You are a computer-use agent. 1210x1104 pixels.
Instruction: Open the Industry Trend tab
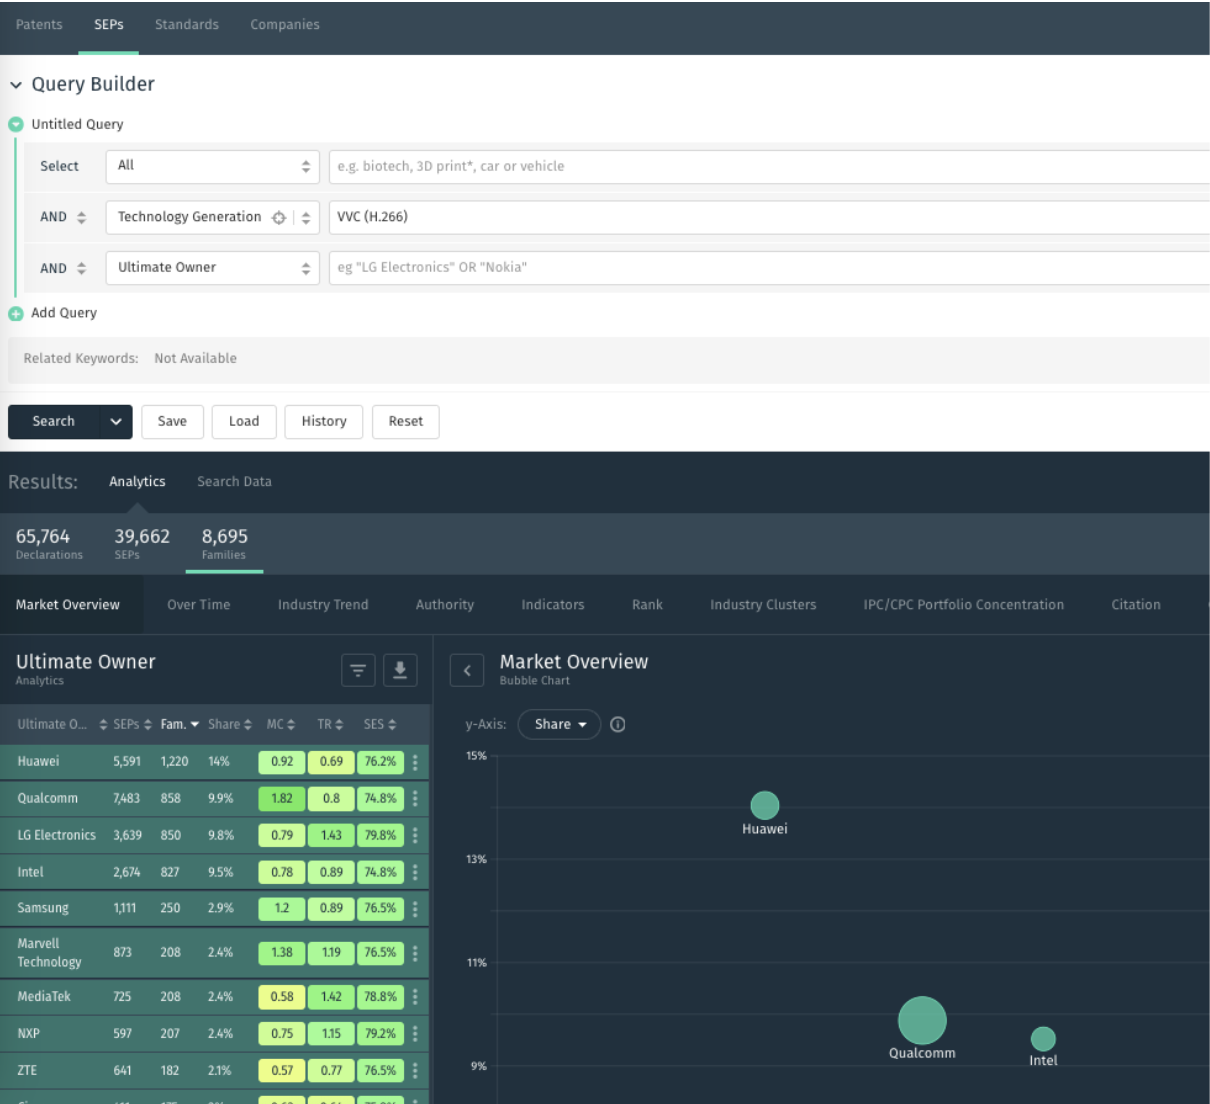(x=323, y=605)
